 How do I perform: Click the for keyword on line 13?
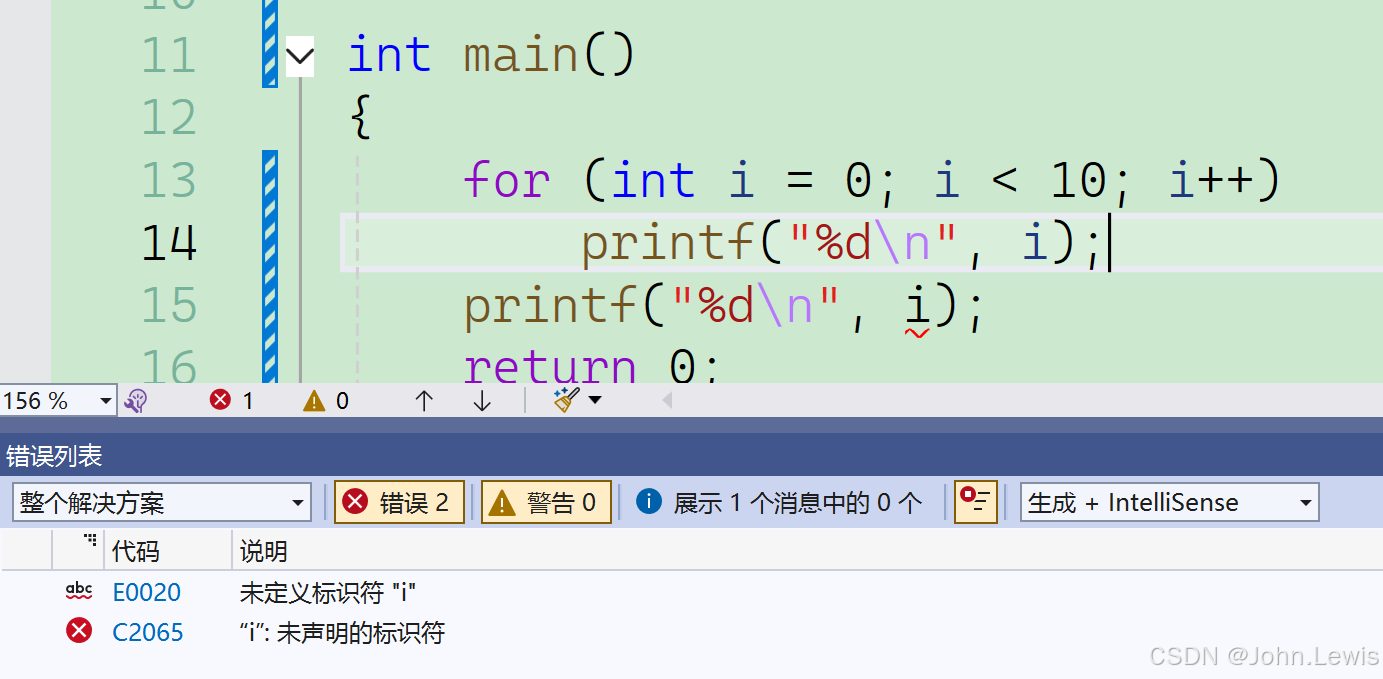[x=507, y=181]
